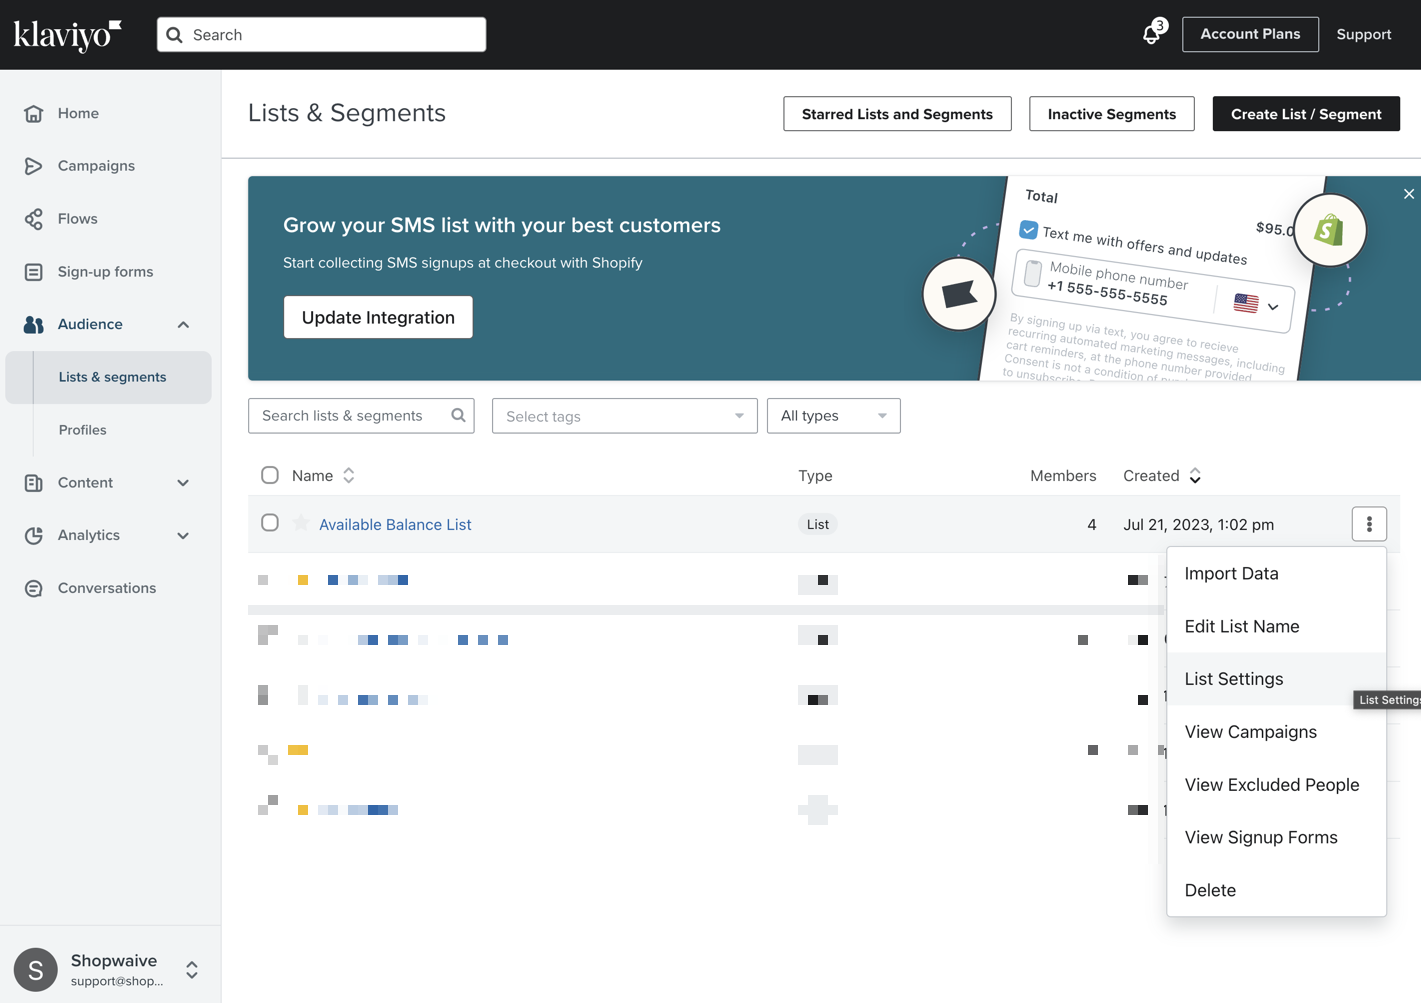Click the Search lists & segments field
The height and width of the screenshot is (1003, 1421).
[350, 416]
